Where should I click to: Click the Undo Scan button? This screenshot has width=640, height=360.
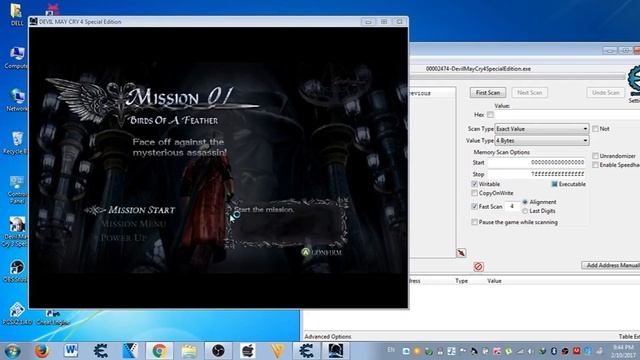coord(606,93)
